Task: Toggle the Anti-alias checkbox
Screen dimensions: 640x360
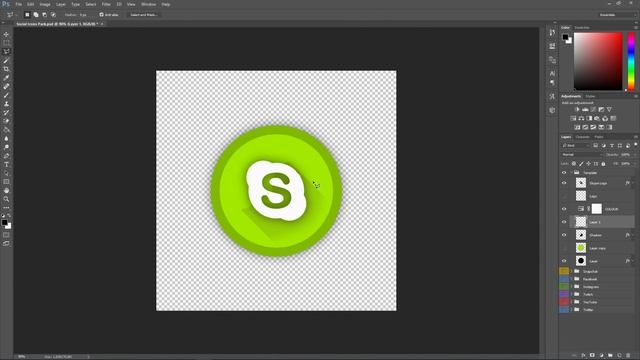Action: (101, 15)
